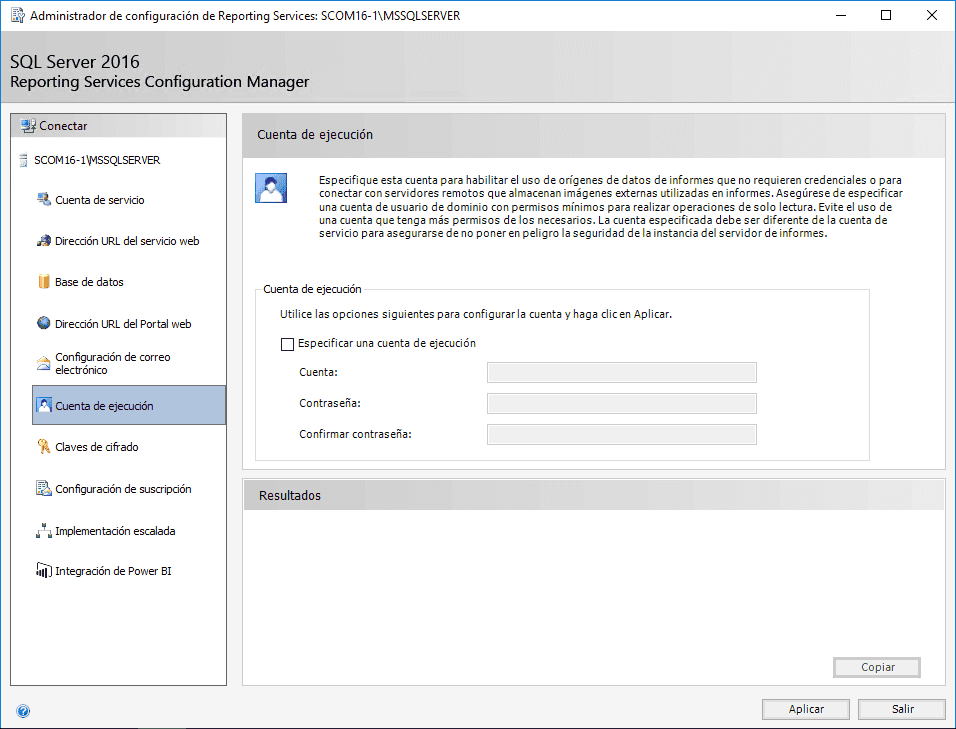Click the Confirmar contraseña field
Viewport: 956px width, 729px height.
(621, 435)
